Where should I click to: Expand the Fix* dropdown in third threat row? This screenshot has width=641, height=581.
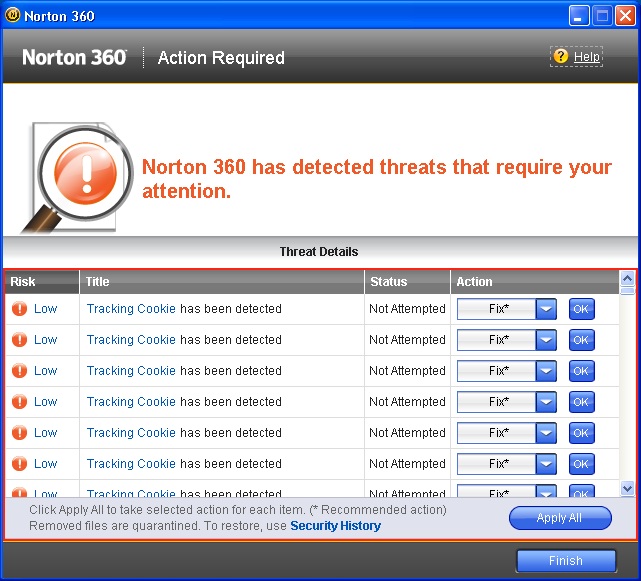coord(546,371)
